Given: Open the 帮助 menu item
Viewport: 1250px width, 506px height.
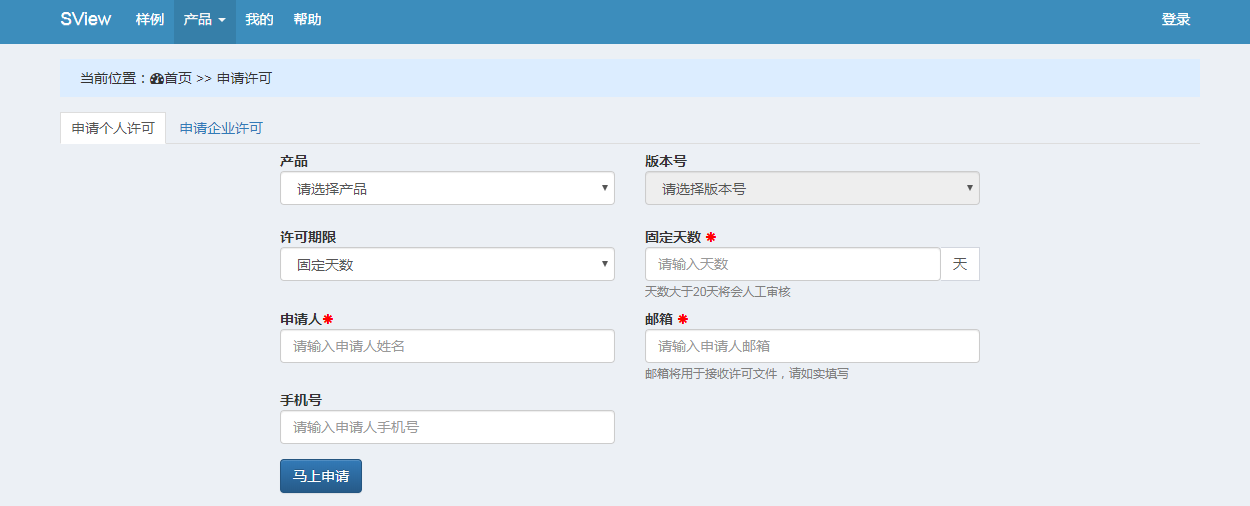Looking at the screenshot, I should (308, 20).
